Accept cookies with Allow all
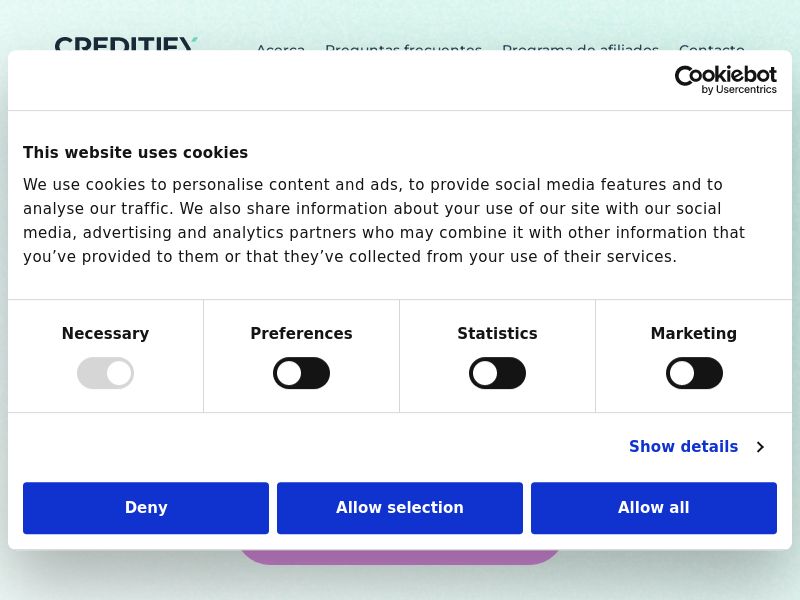The width and height of the screenshot is (800, 600). tap(654, 508)
